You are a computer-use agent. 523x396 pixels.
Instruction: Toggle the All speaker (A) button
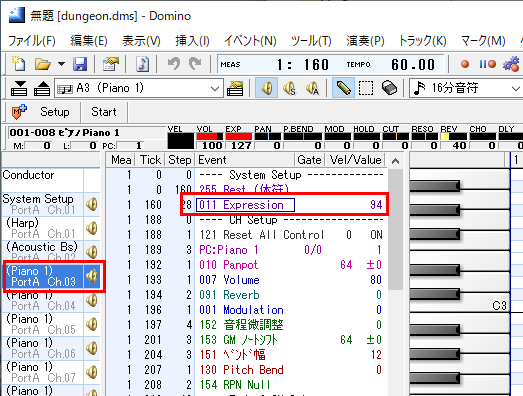pyautogui.click(x=313, y=89)
